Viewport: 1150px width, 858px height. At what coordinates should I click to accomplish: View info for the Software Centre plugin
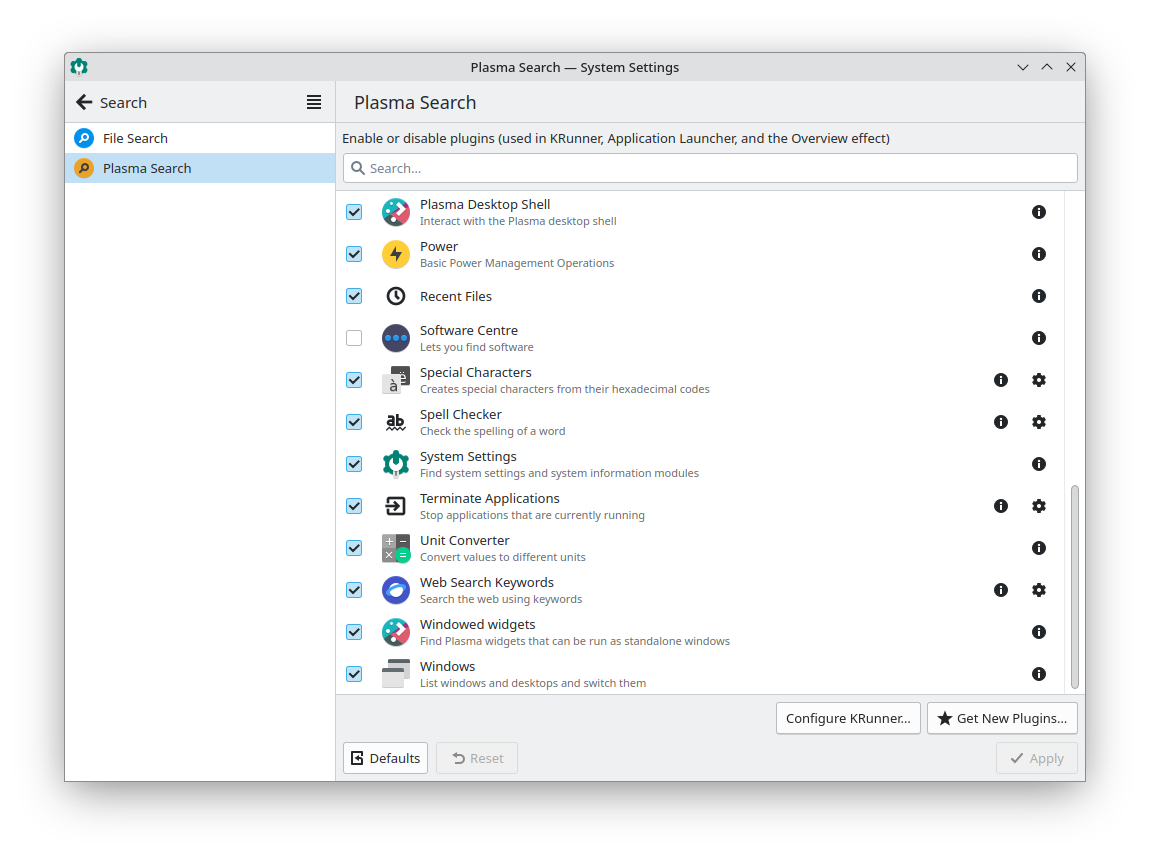pyautogui.click(x=1039, y=338)
